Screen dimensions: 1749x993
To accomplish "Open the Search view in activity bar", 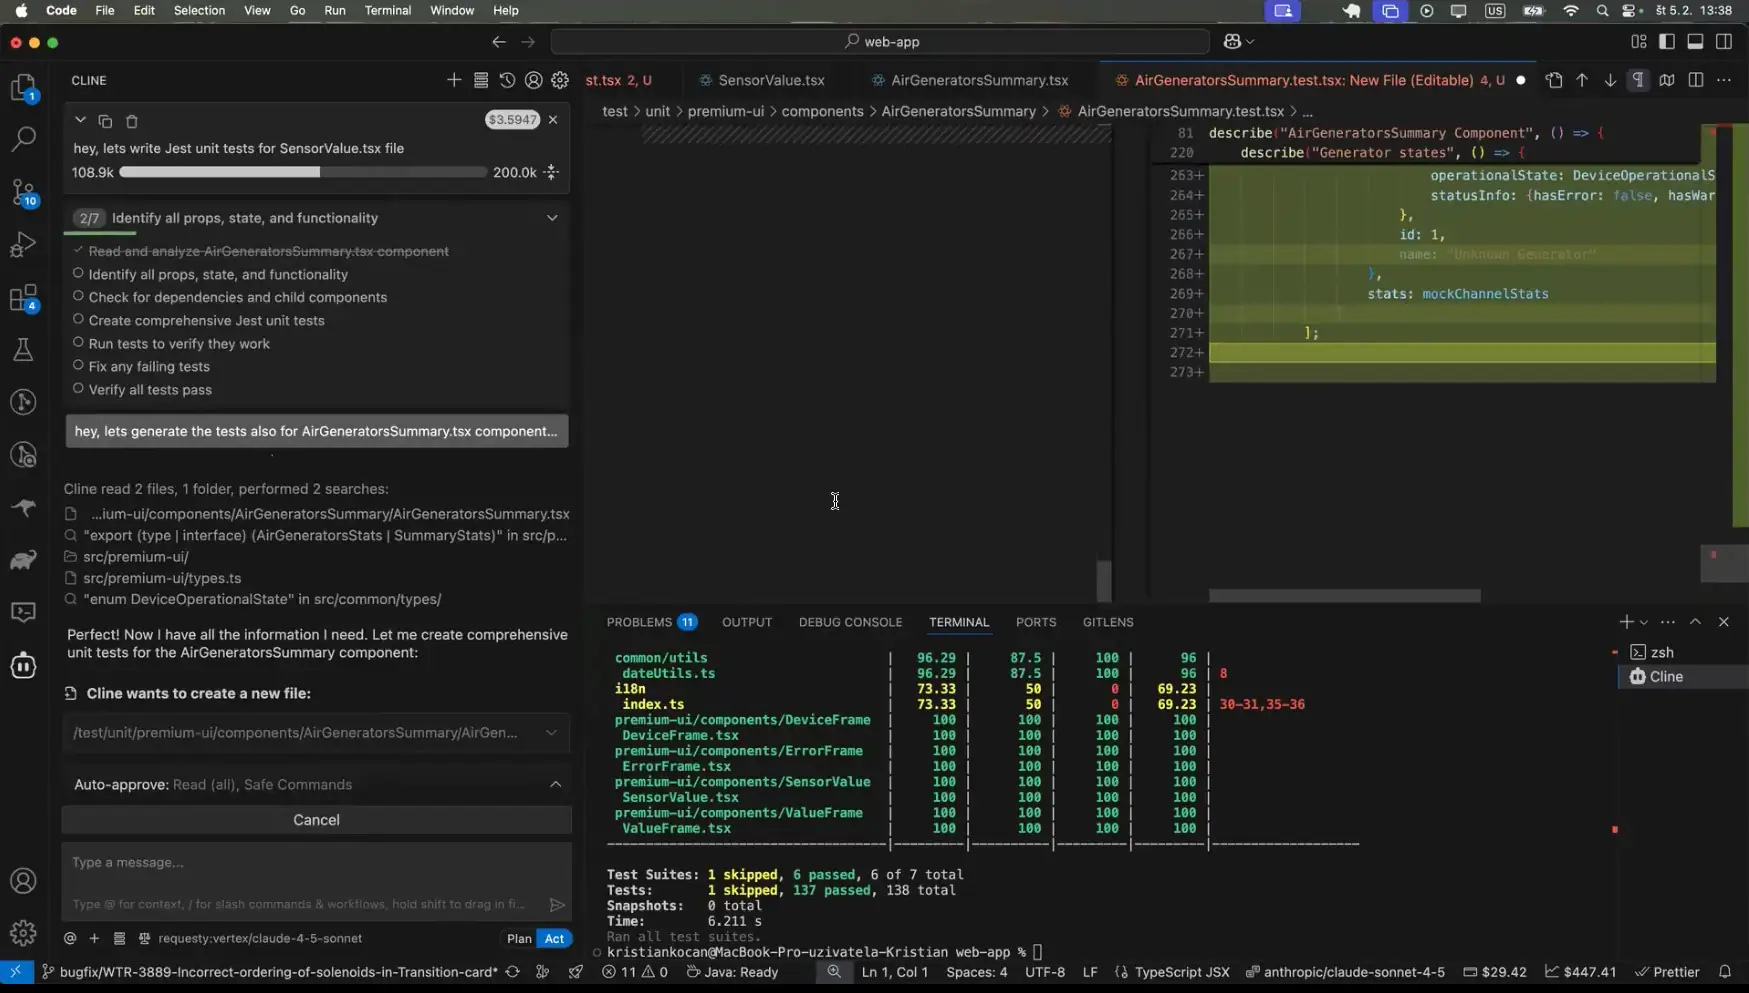I will [x=23, y=138].
